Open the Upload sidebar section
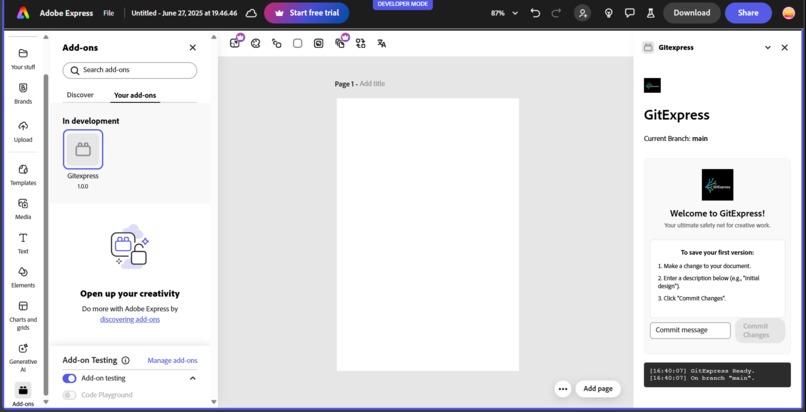This screenshot has width=806, height=412. pos(23,132)
